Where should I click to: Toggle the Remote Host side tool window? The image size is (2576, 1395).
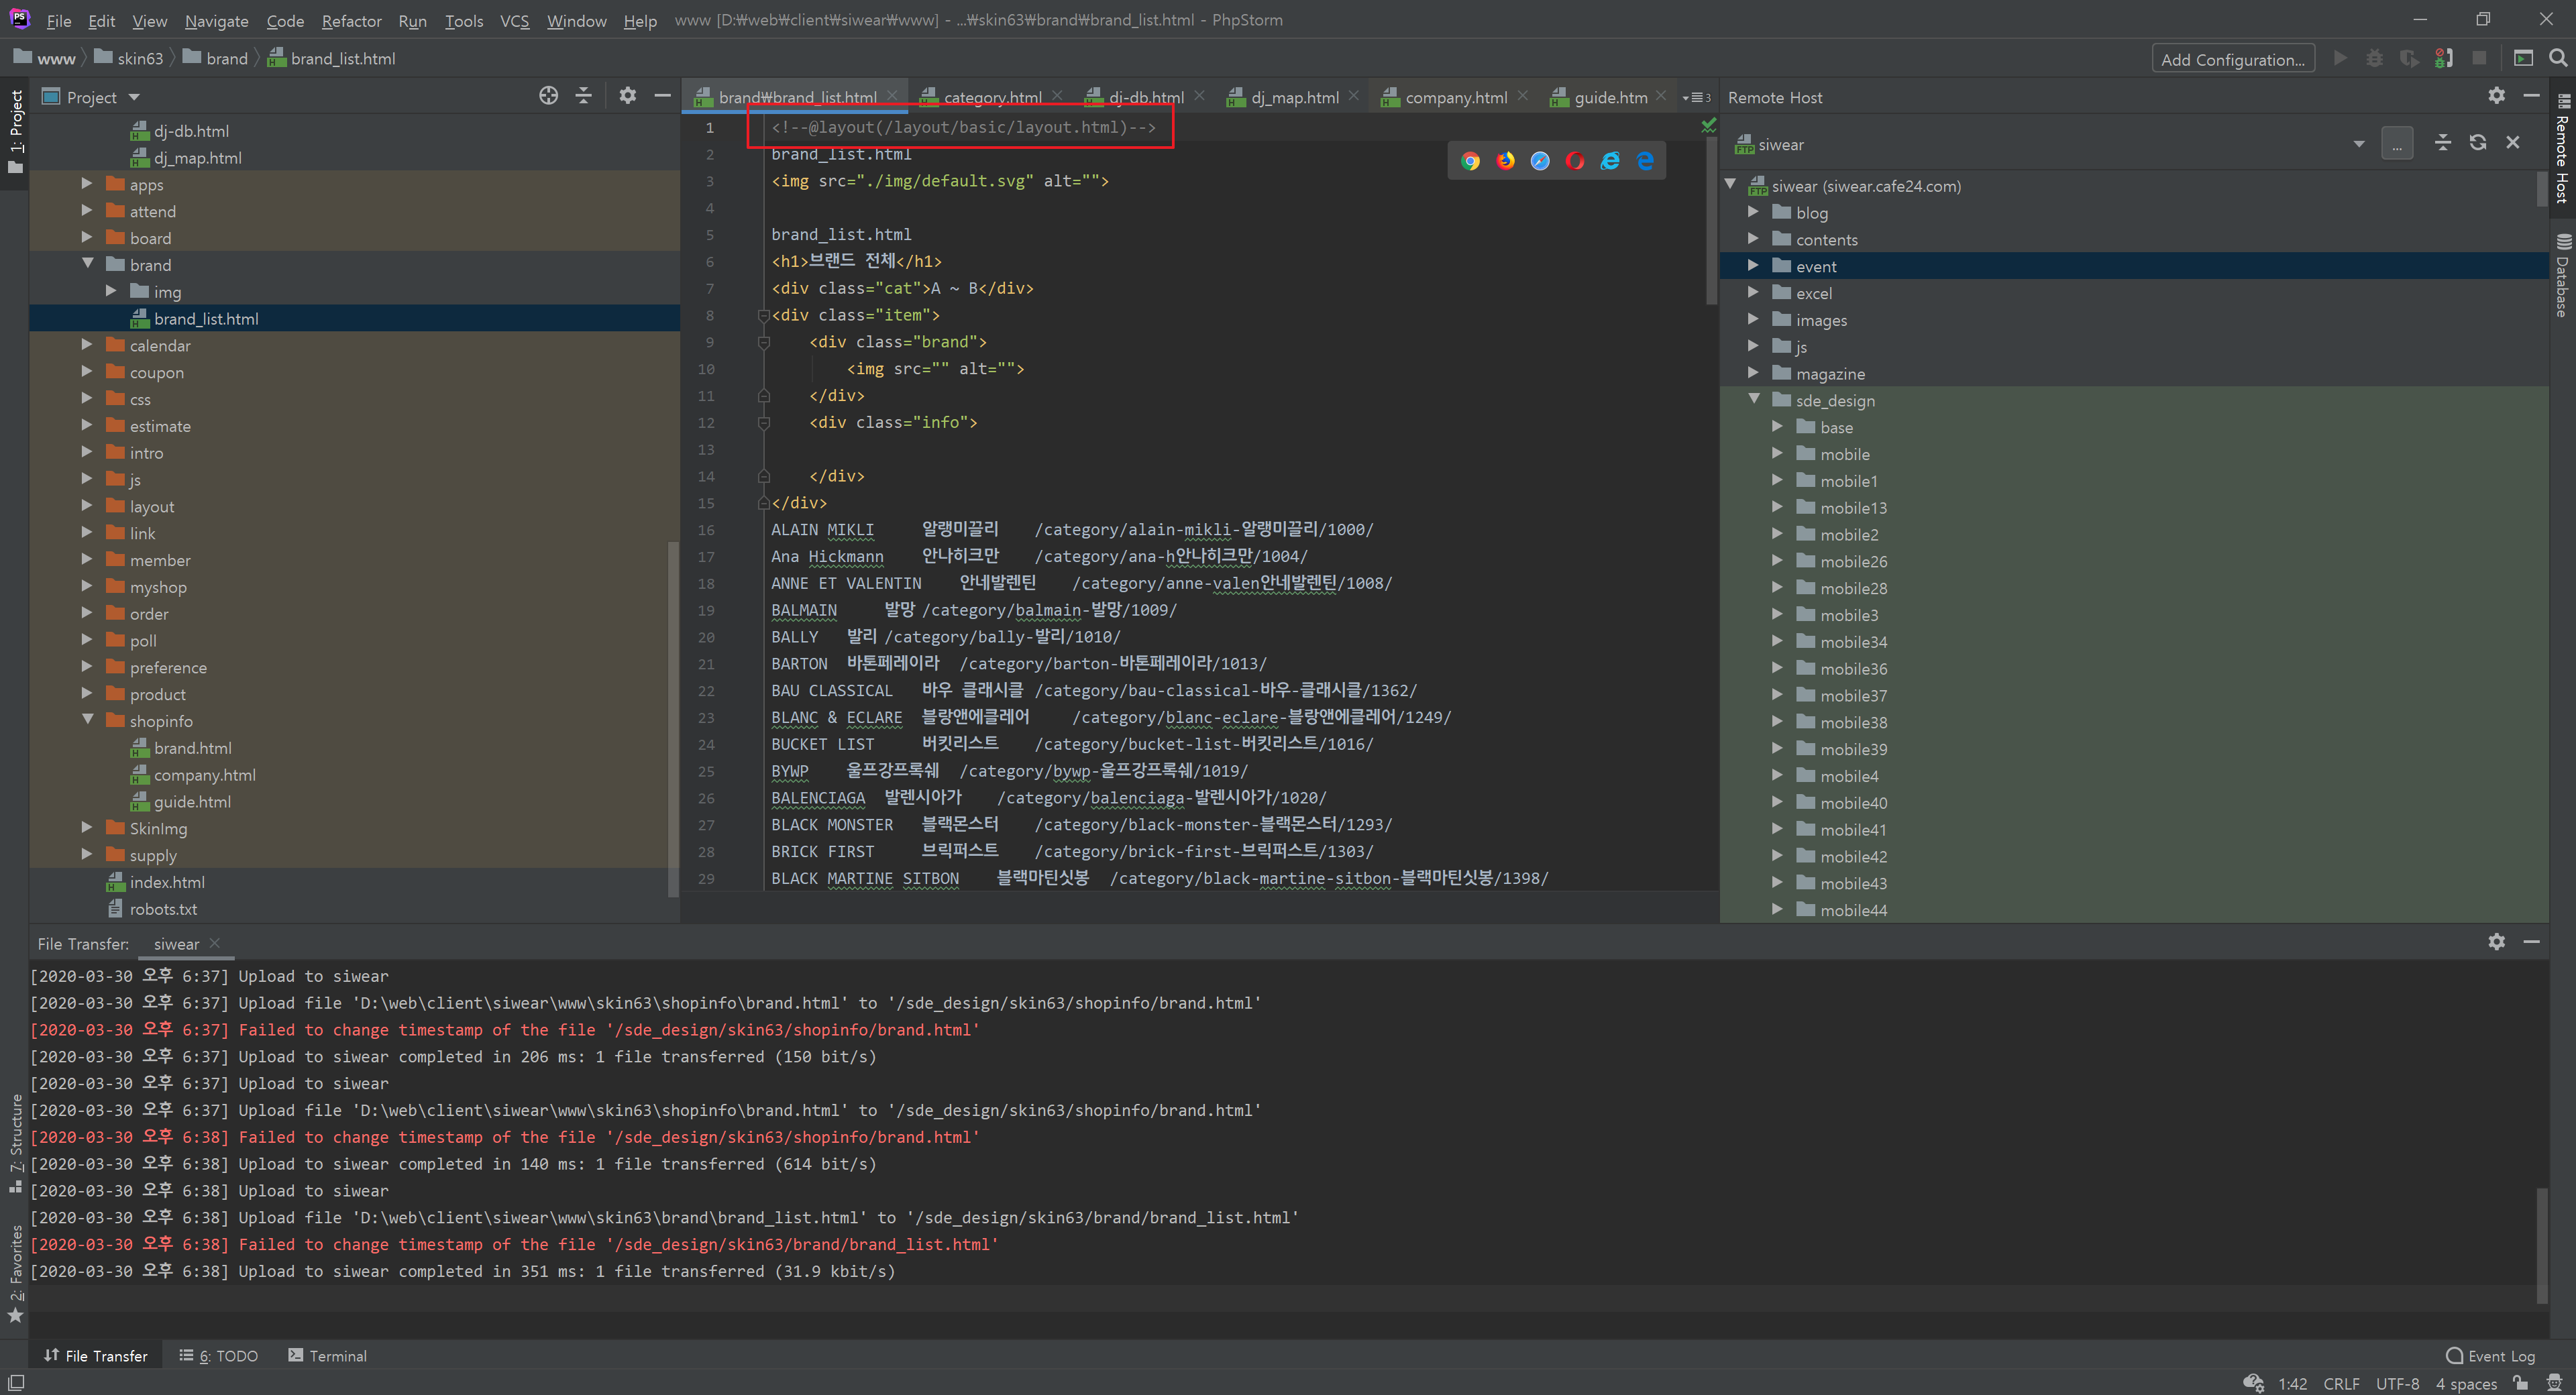point(2563,150)
